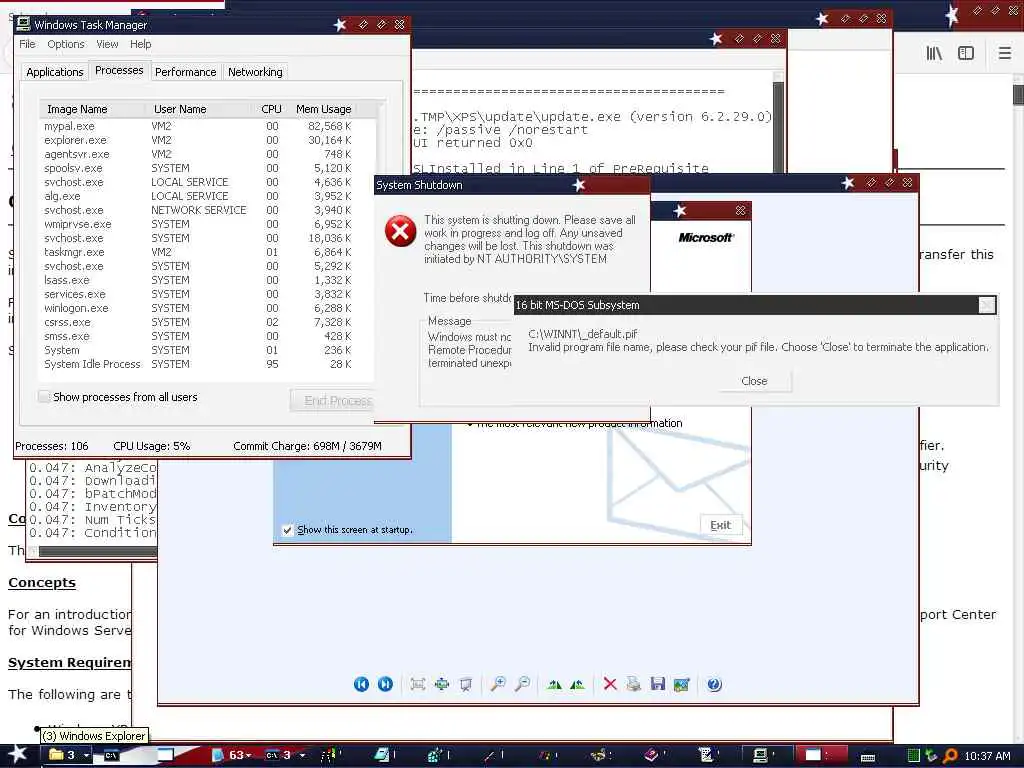The width and height of the screenshot is (1024, 768).
Task: Switch to the Networking tab
Action: (255, 72)
